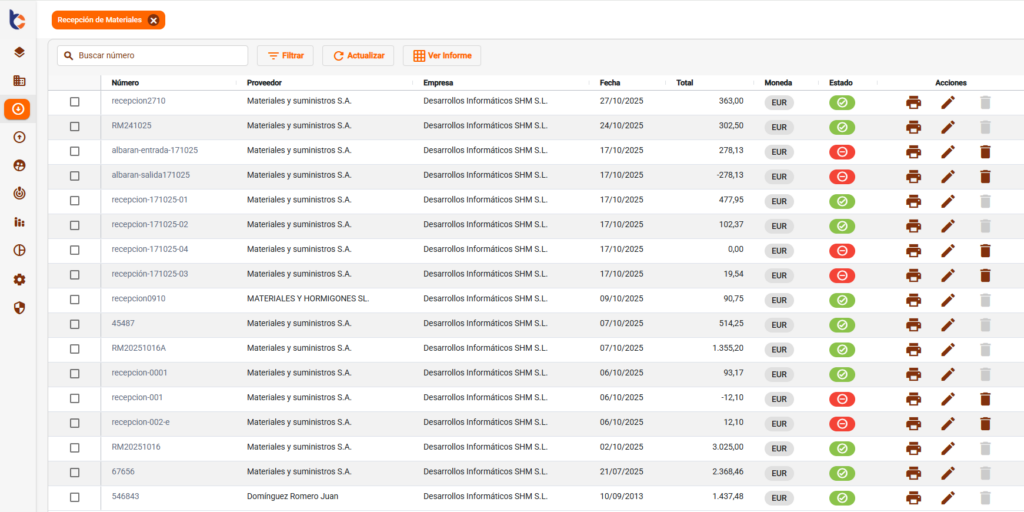Screen dimensions: 1024x512
Task: Print the recepcion2710 reception
Action: coord(913,102)
